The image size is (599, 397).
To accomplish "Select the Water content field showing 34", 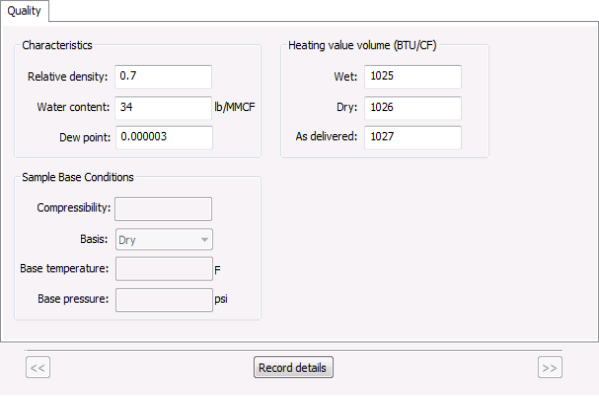I will tap(163, 107).
